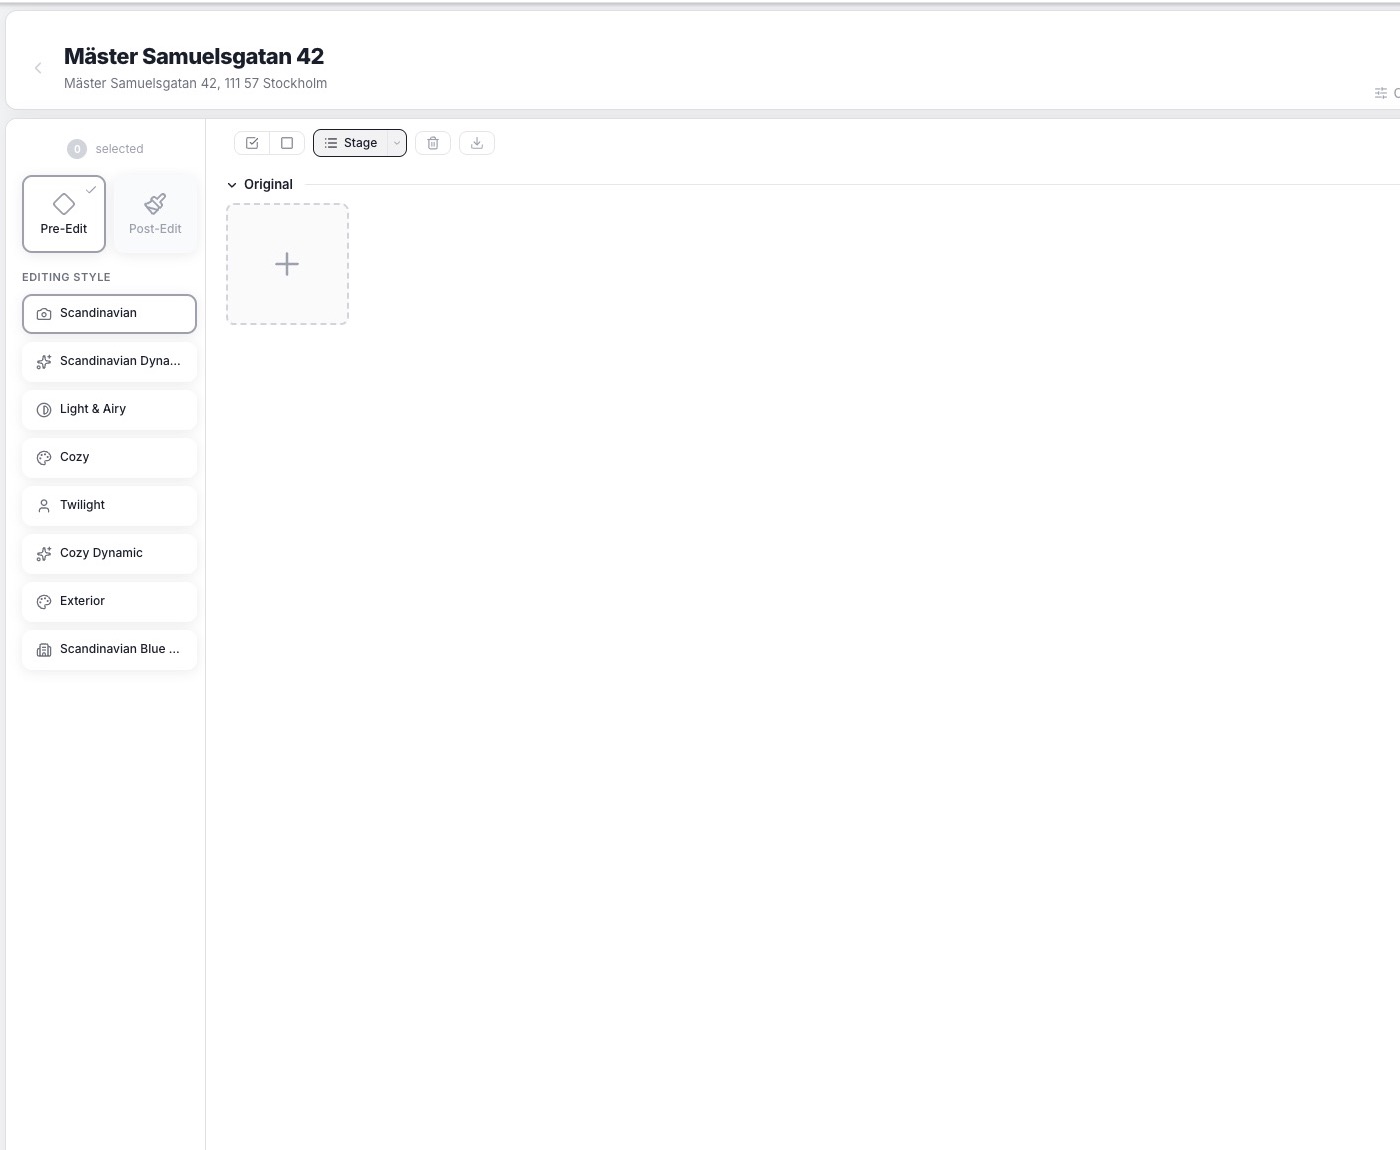The image size is (1400, 1150).
Task: Choose the Twilight style
Action: coord(109,505)
